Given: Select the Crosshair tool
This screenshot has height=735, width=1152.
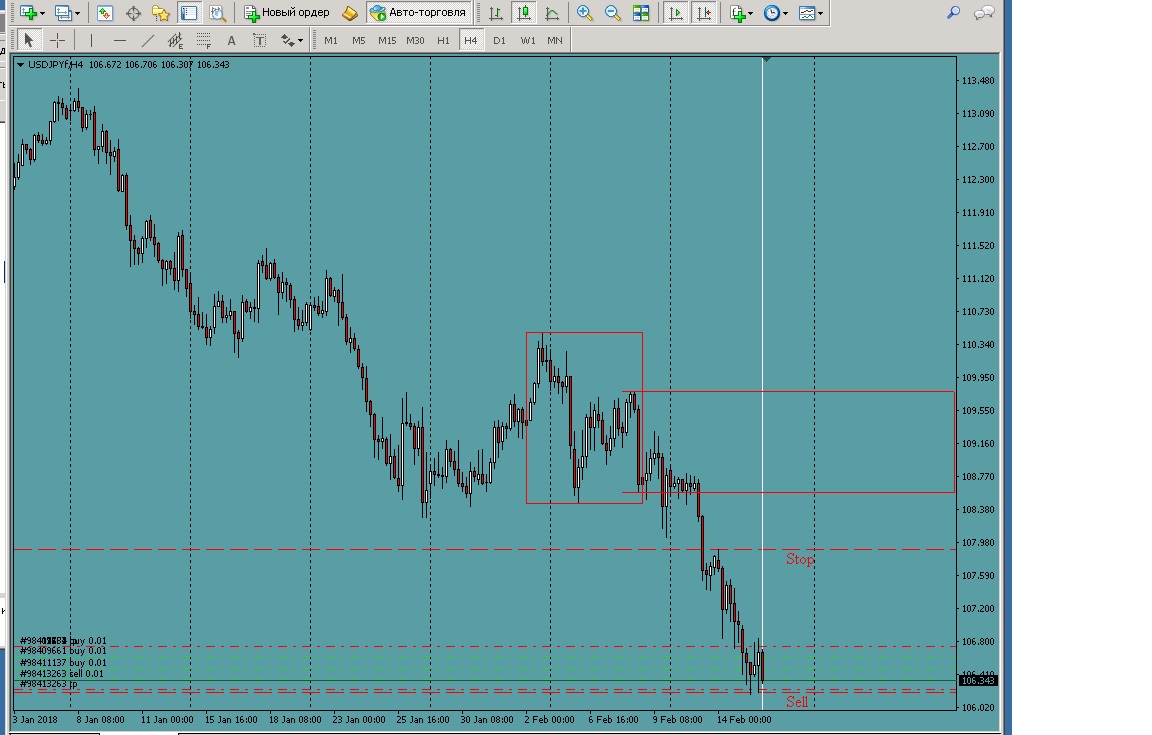Looking at the screenshot, I should point(57,40).
